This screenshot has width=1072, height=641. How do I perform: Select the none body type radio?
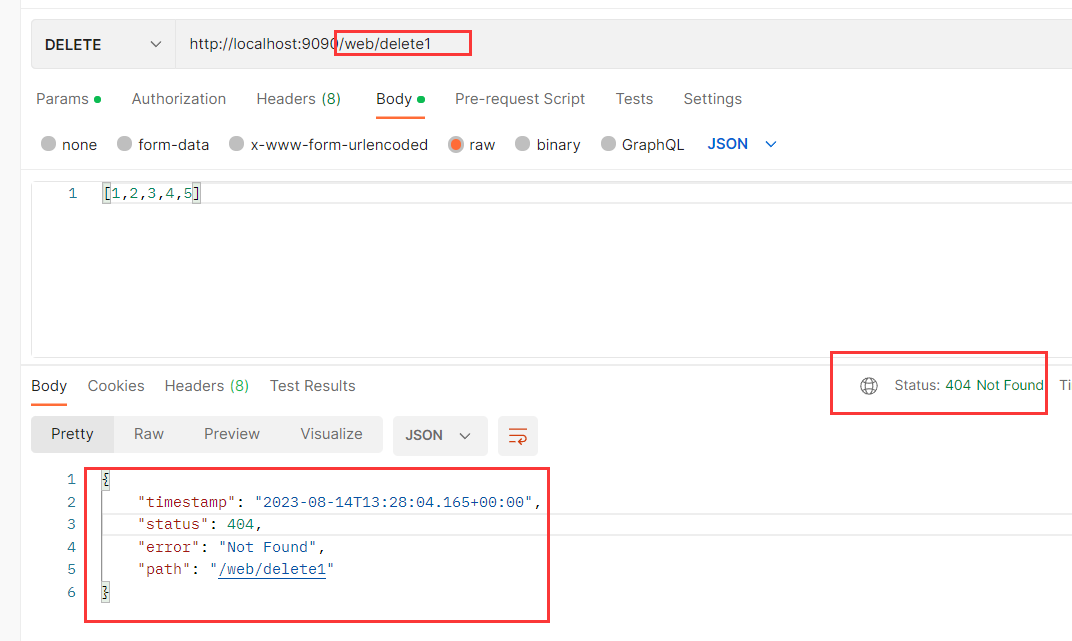click(x=48, y=144)
